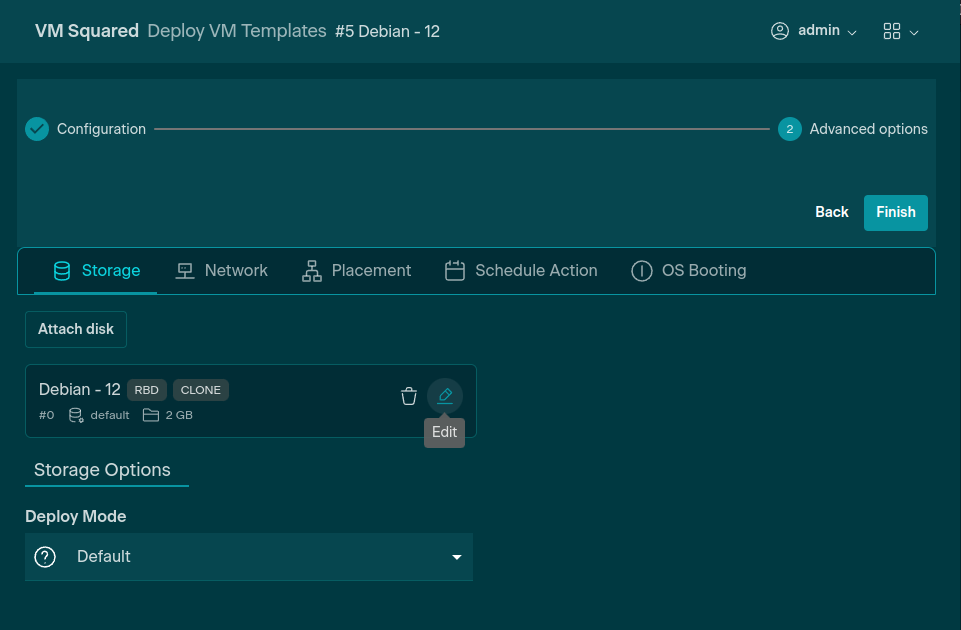Expand the Deploy Mode dropdown
The width and height of the screenshot is (961, 630).
(456, 557)
